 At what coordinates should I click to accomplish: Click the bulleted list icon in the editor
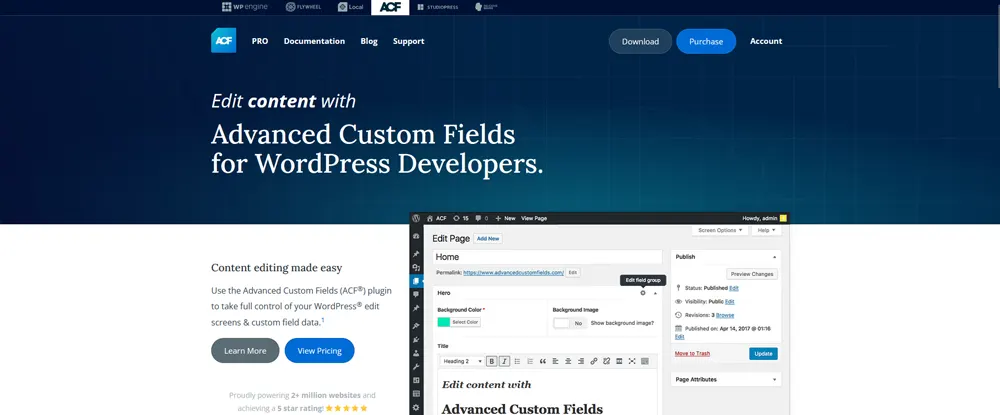pos(517,361)
